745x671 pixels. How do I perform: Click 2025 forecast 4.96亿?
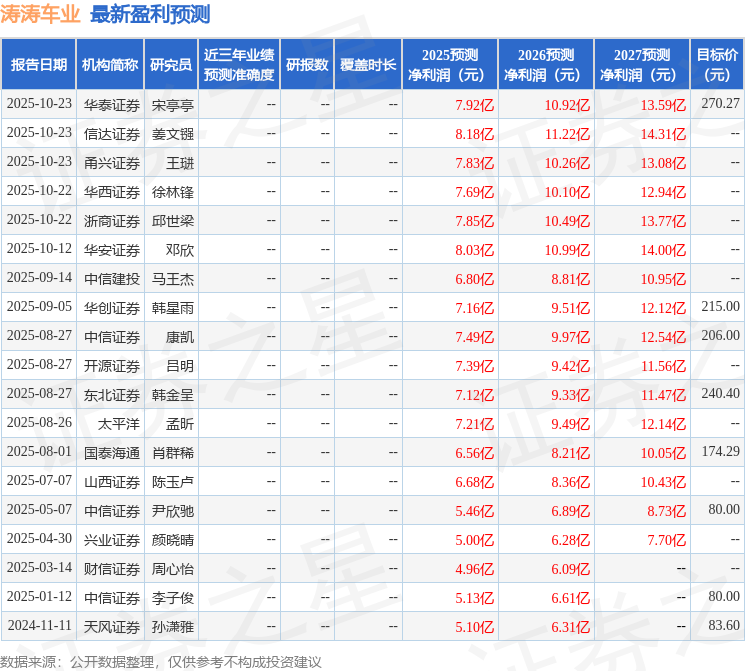coord(474,569)
